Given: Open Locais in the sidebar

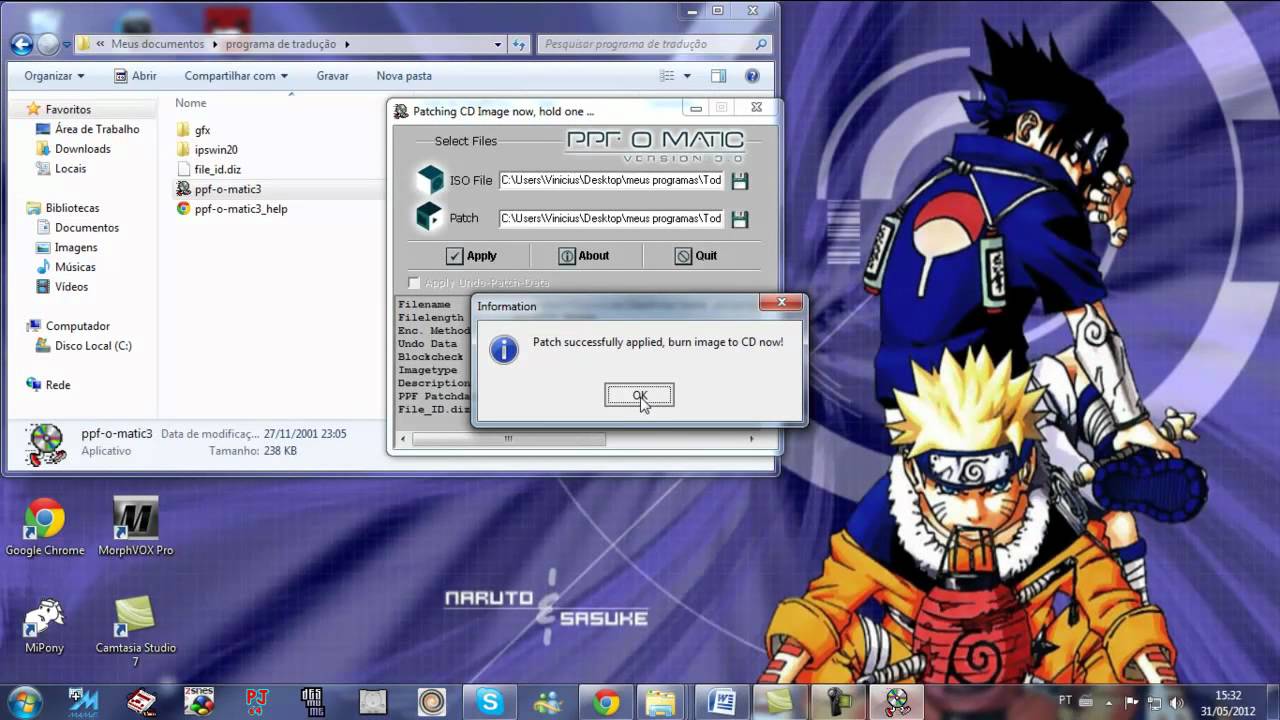Looking at the screenshot, I should tap(70, 169).
